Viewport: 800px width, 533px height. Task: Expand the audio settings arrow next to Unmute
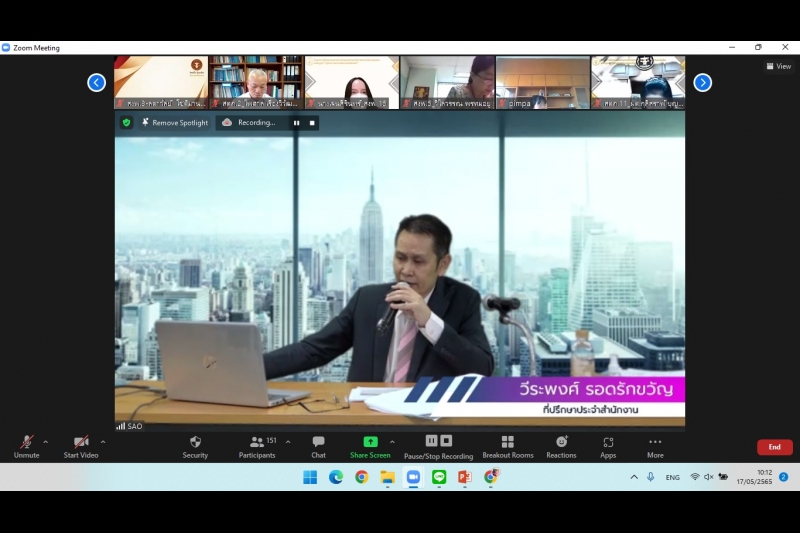[45, 441]
